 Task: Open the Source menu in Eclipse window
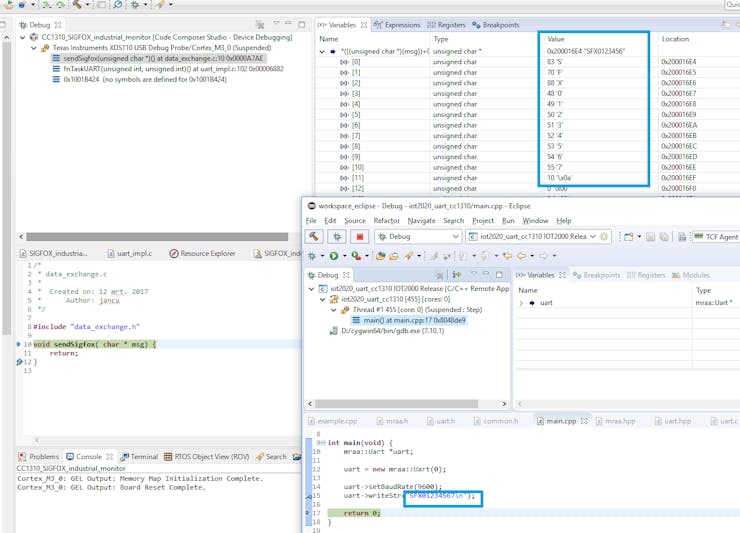coord(355,220)
